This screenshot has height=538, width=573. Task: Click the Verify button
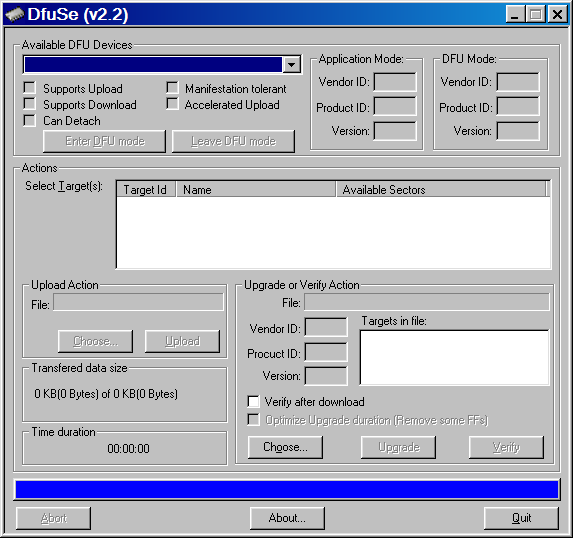[506, 447]
